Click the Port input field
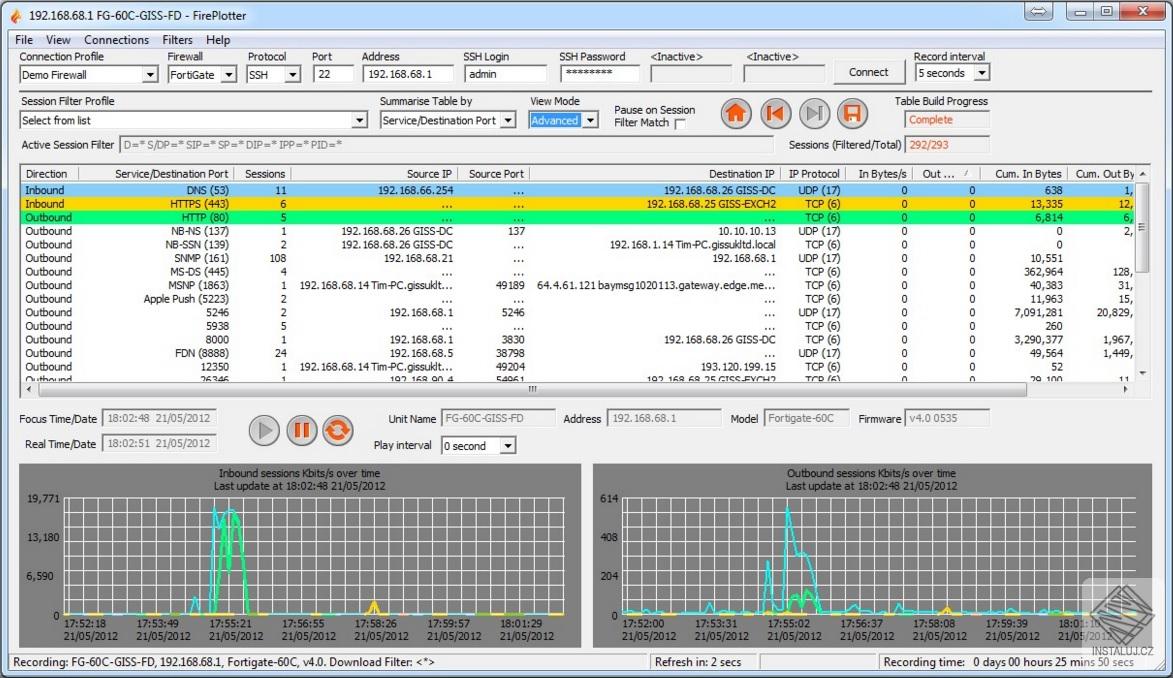Viewport: 1173px width, 678px height. [333, 74]
